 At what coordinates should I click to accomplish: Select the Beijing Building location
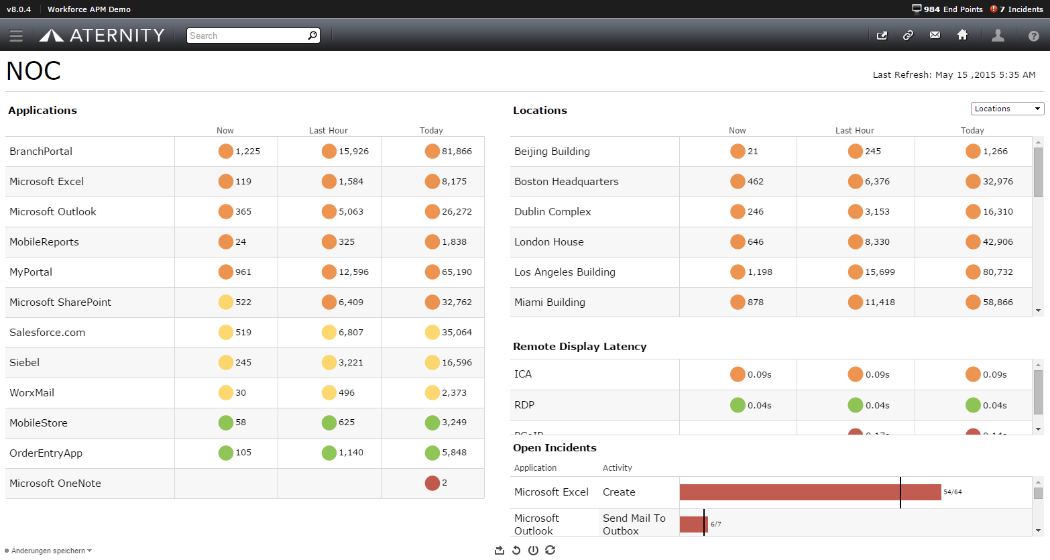point(552,151)
